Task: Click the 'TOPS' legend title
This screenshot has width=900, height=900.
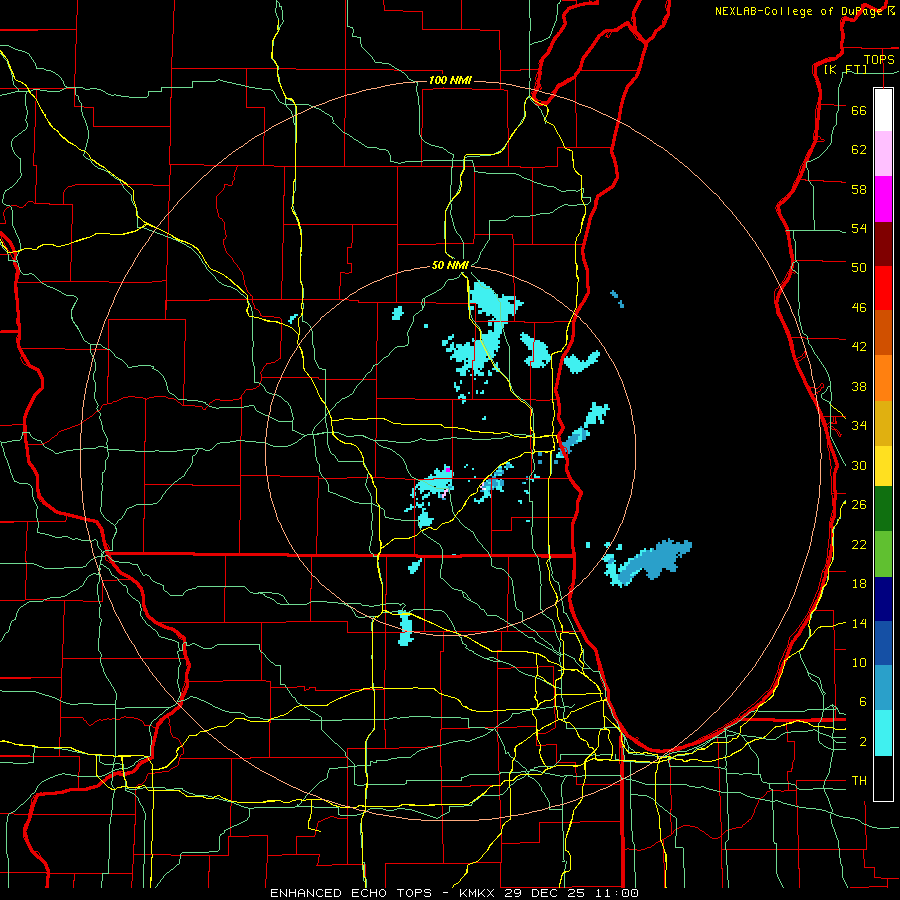Action: [x=879, y=59]
